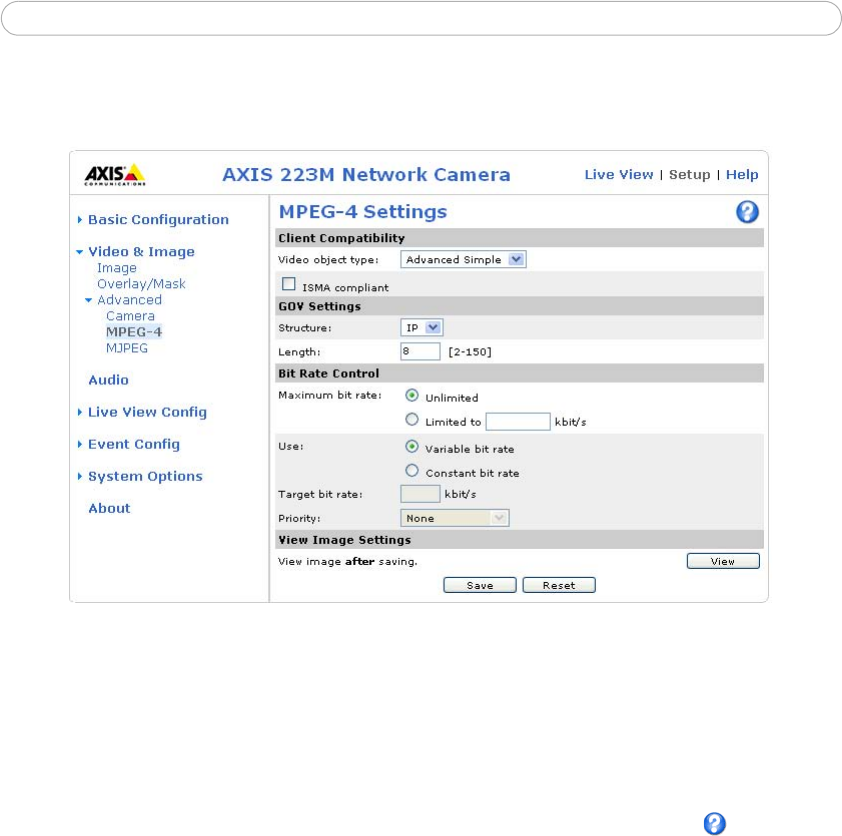Click the GOV Length input field
Screen dimensions: 842x836
(420, 352)
